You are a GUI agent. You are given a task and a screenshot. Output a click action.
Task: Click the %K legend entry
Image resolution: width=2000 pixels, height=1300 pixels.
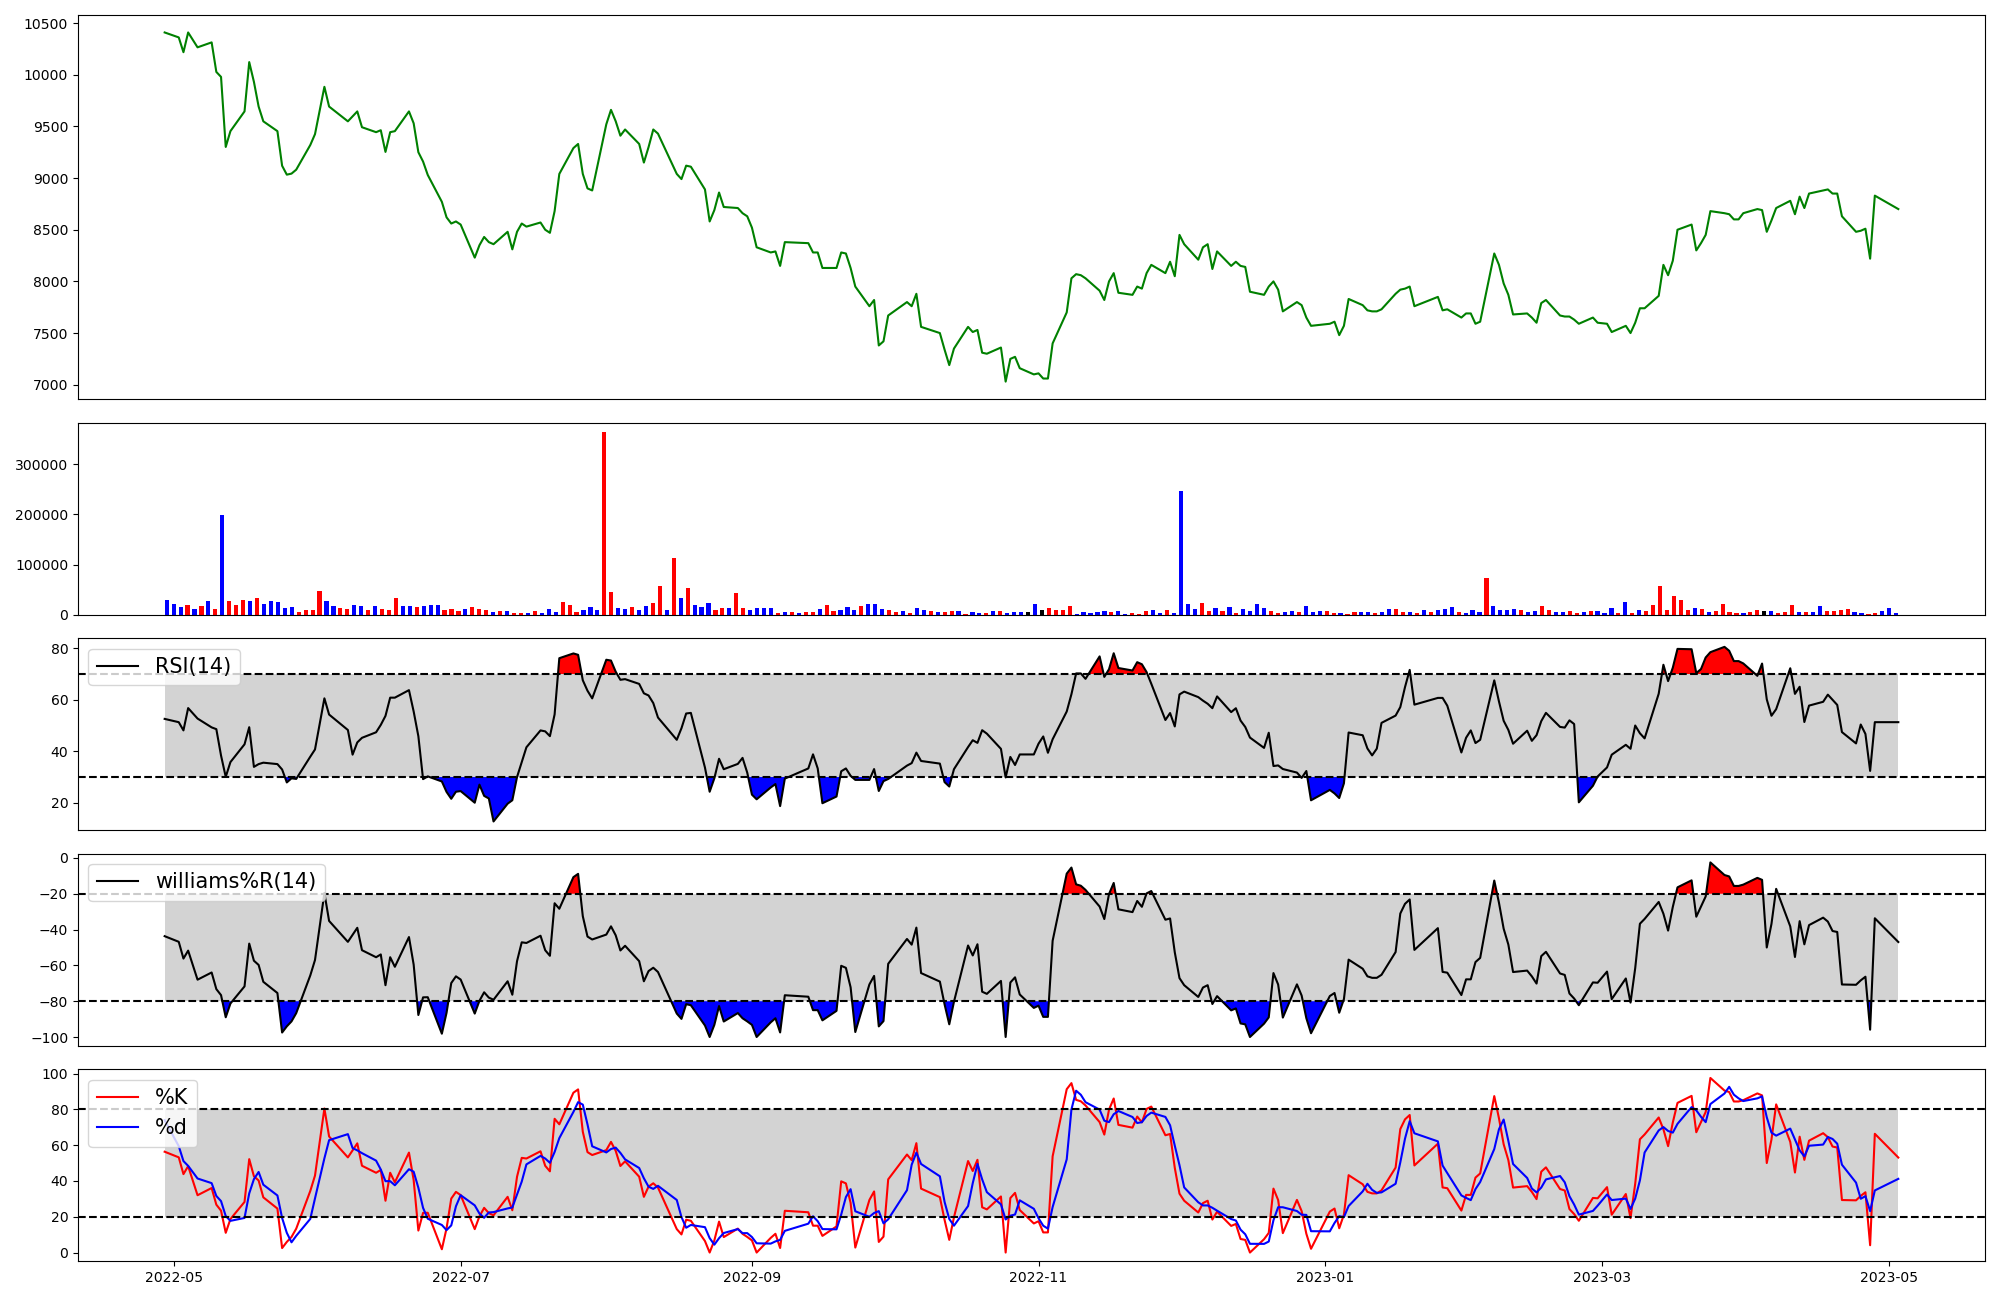click(171, 1097)
